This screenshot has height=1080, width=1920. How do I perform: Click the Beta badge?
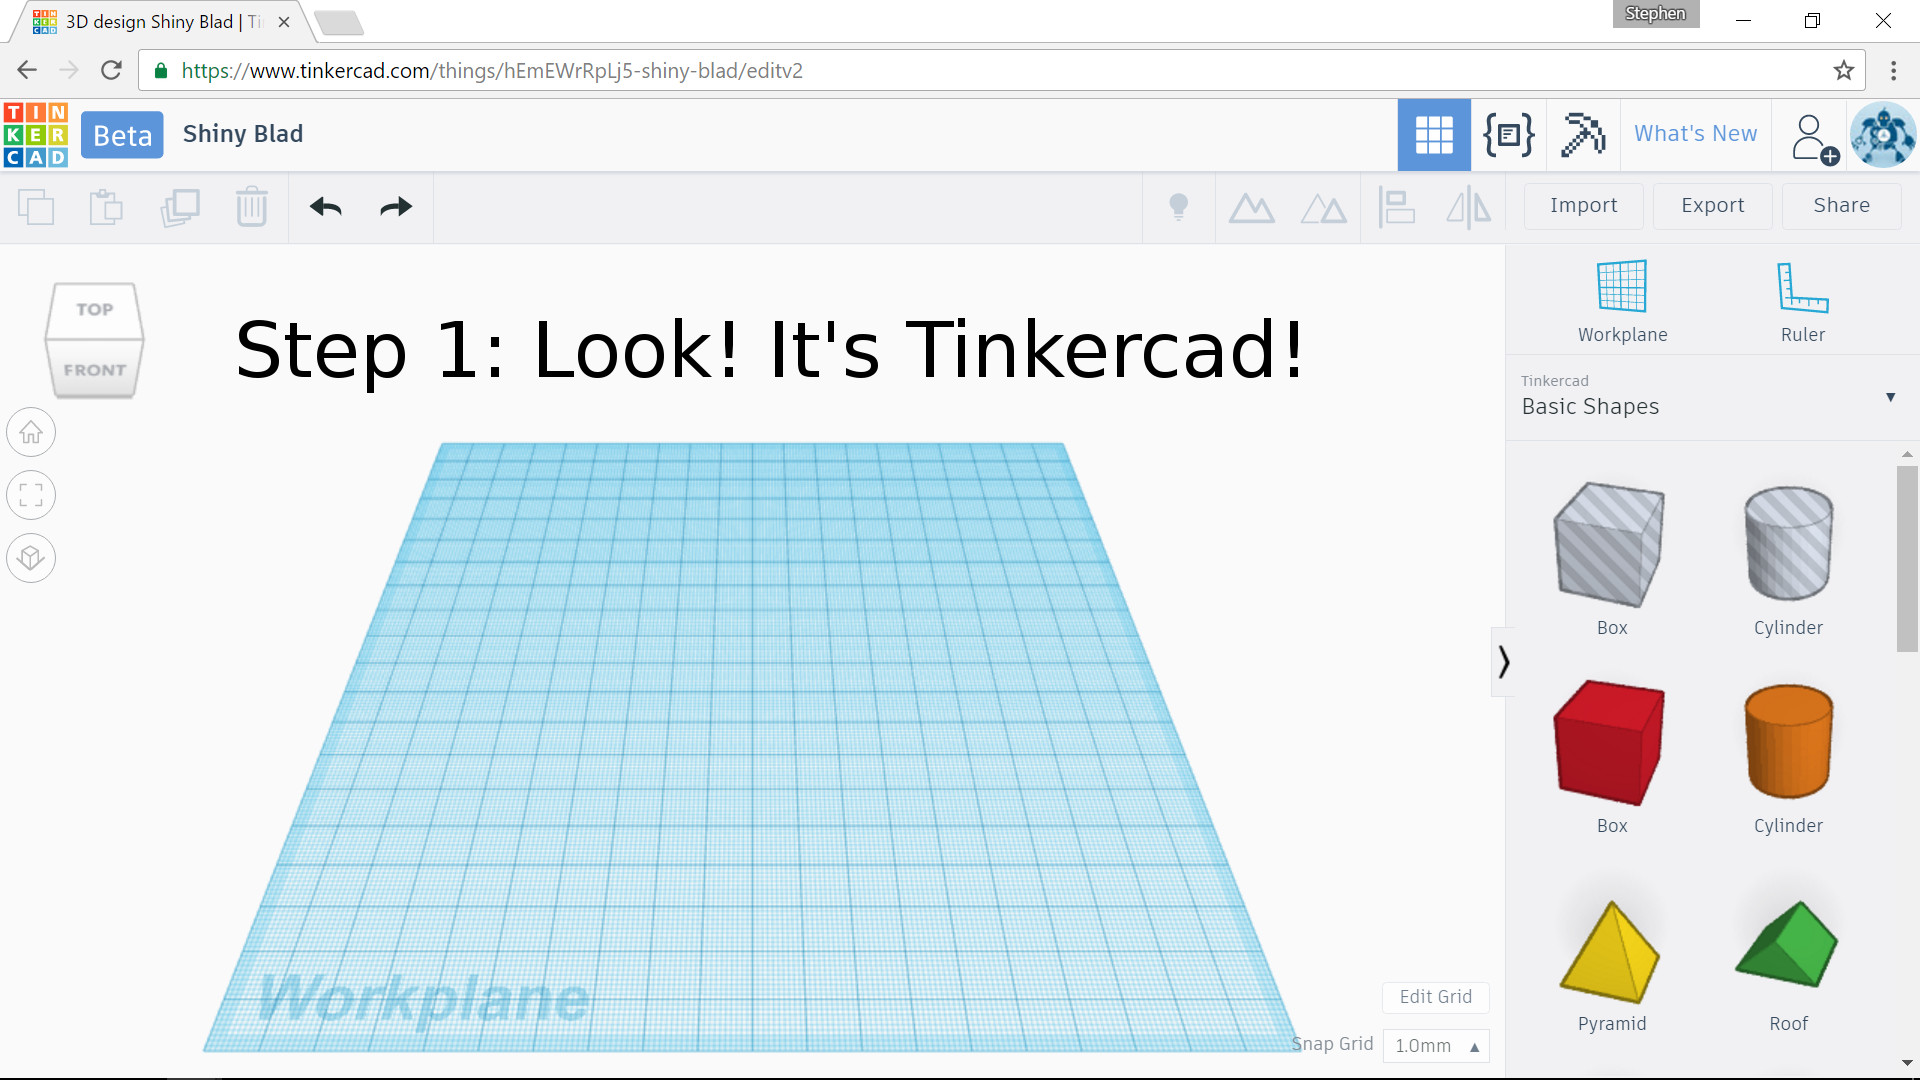tap(122, 135)
